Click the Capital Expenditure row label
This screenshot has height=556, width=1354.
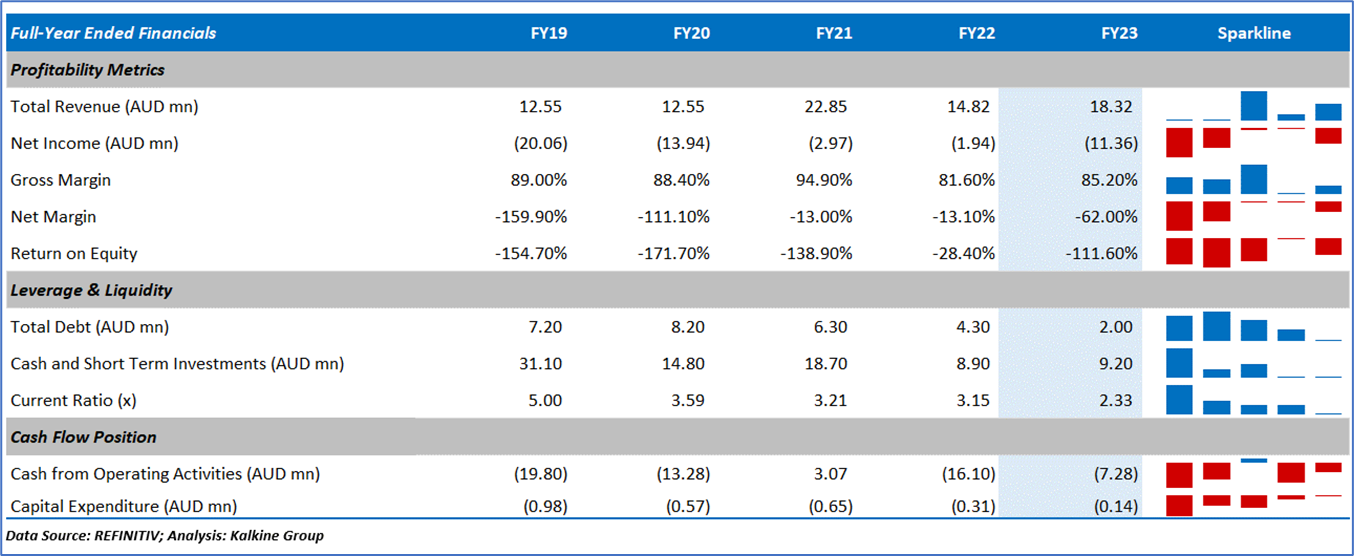point(124,506)
